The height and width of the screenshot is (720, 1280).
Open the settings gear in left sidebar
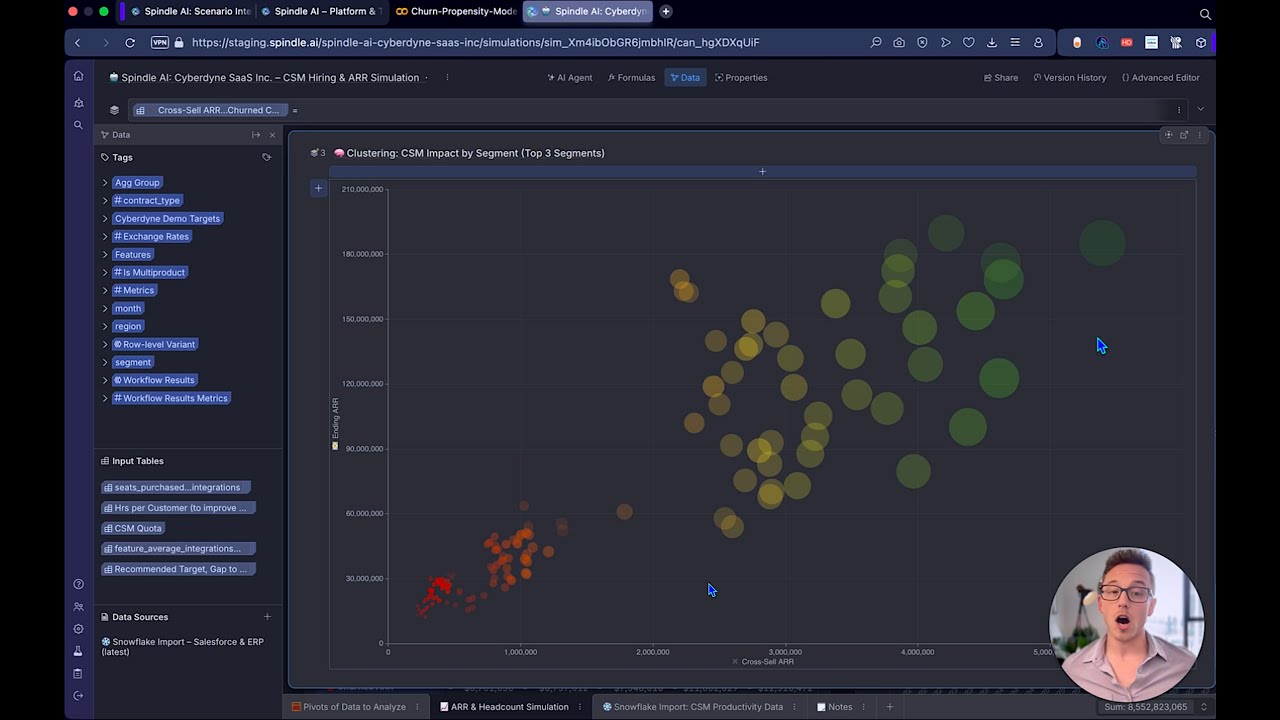78,629
